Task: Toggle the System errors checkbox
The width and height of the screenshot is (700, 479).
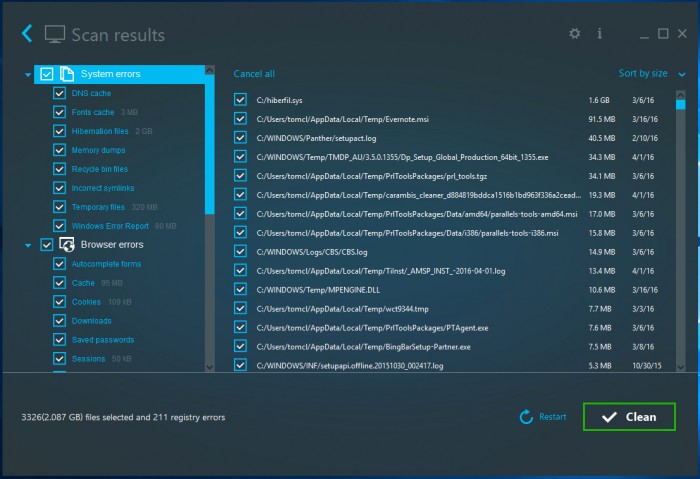Action: click(x=47, y=74)
